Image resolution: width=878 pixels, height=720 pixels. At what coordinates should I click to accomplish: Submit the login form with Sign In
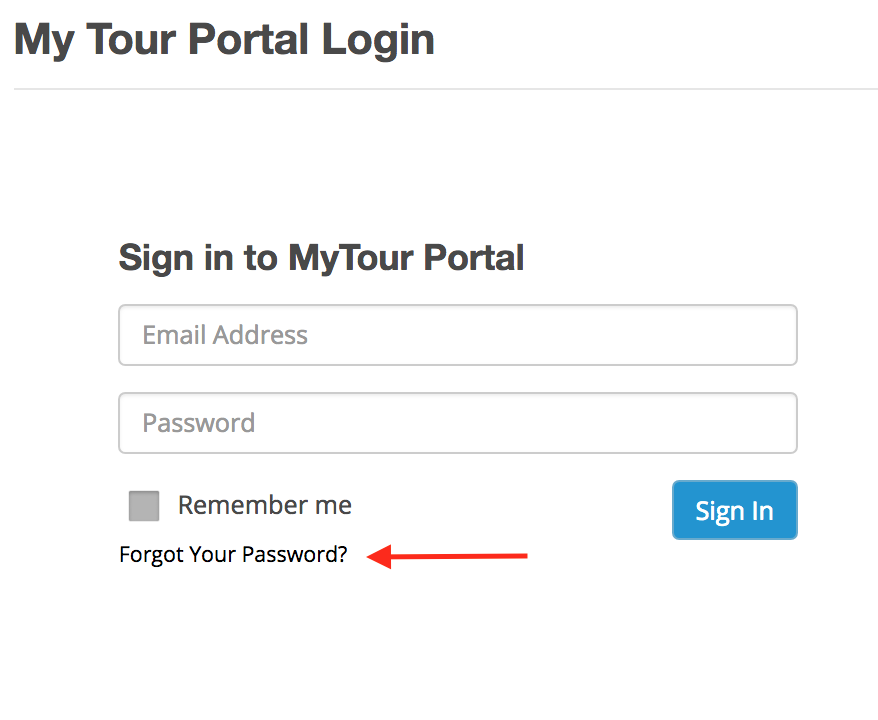click(x=734, y=511)
